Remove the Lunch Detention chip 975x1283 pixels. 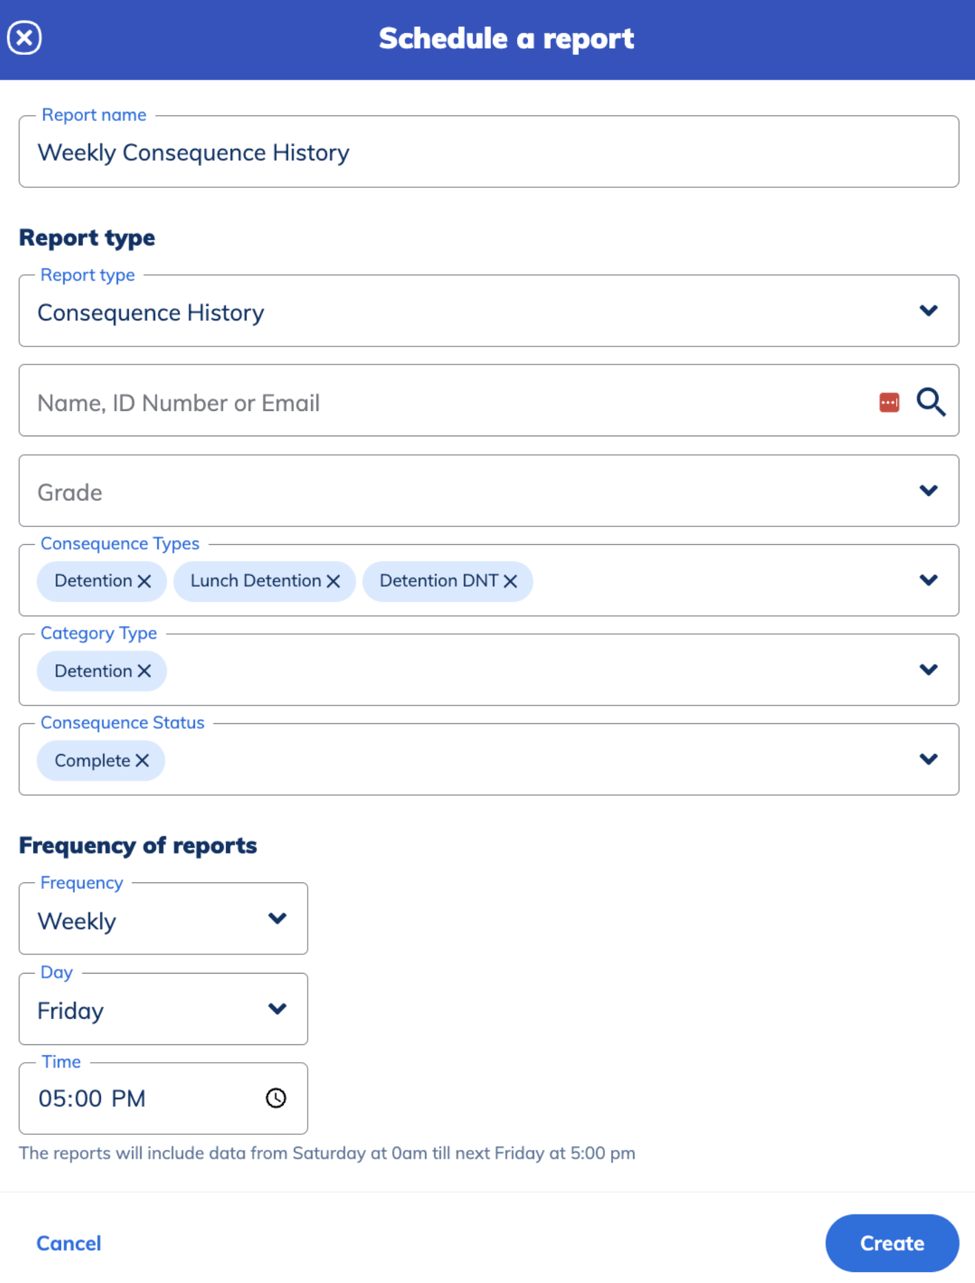333,581
